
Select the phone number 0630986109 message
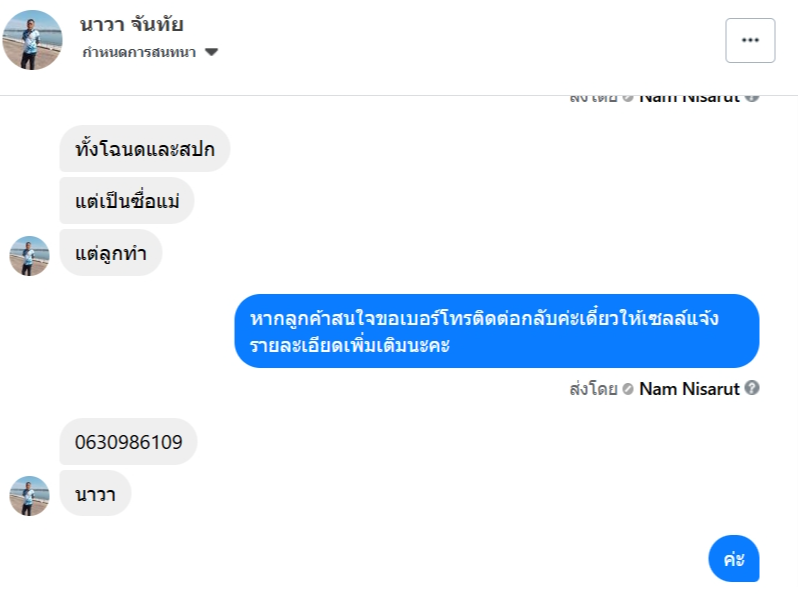coord(129,442)
